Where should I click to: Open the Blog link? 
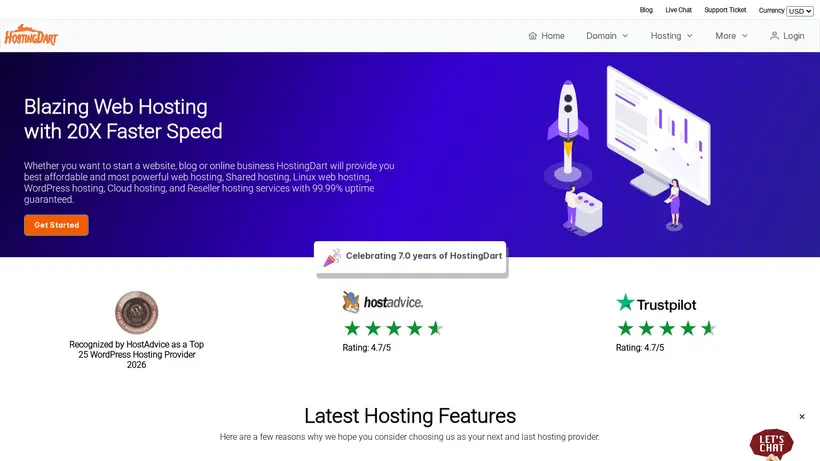pyautogui.click(x=646, y=10)
